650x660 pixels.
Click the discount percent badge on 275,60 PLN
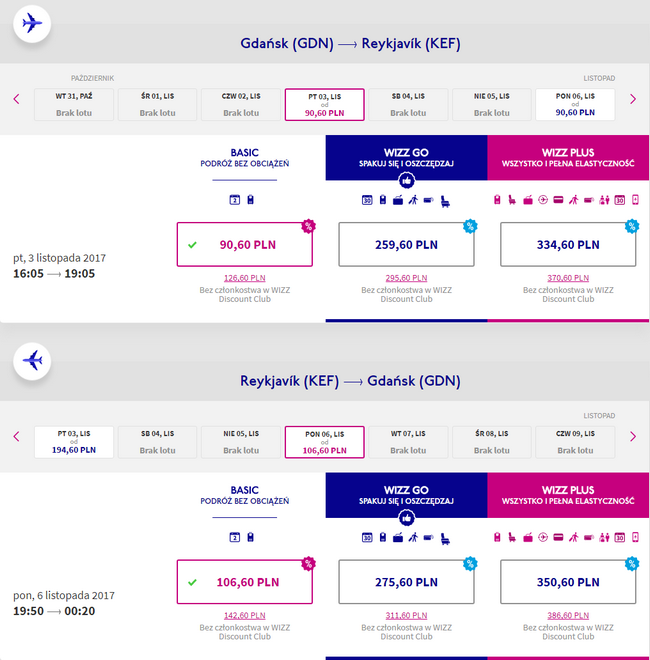point(469,563)
